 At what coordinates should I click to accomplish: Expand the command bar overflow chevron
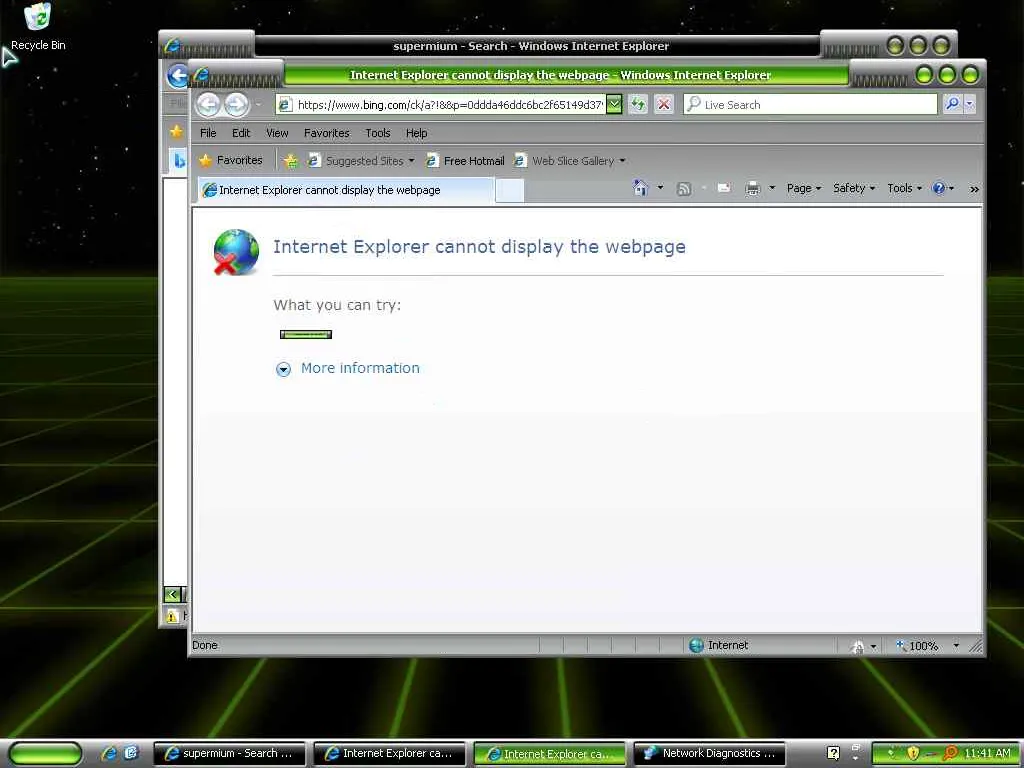click(x=974, y=189)
